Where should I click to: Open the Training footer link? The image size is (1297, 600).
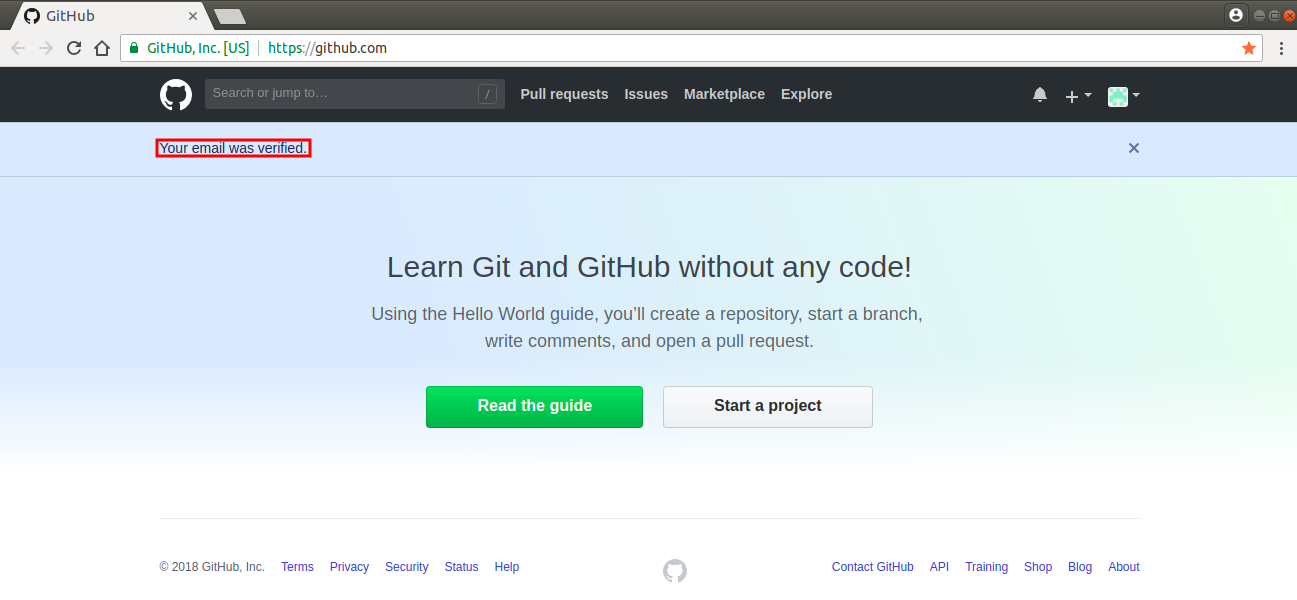(x=986, y=567)
